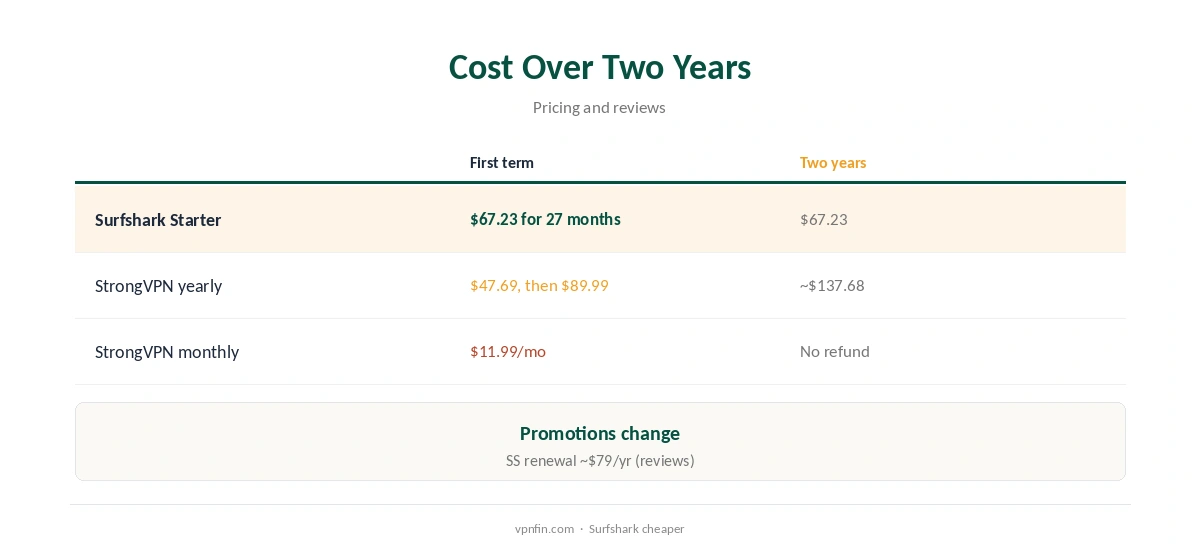Viewport: 1200px width, 548px height.
Task: Click the 'vpnfin.com' footer text
Action: coord(544,529)
